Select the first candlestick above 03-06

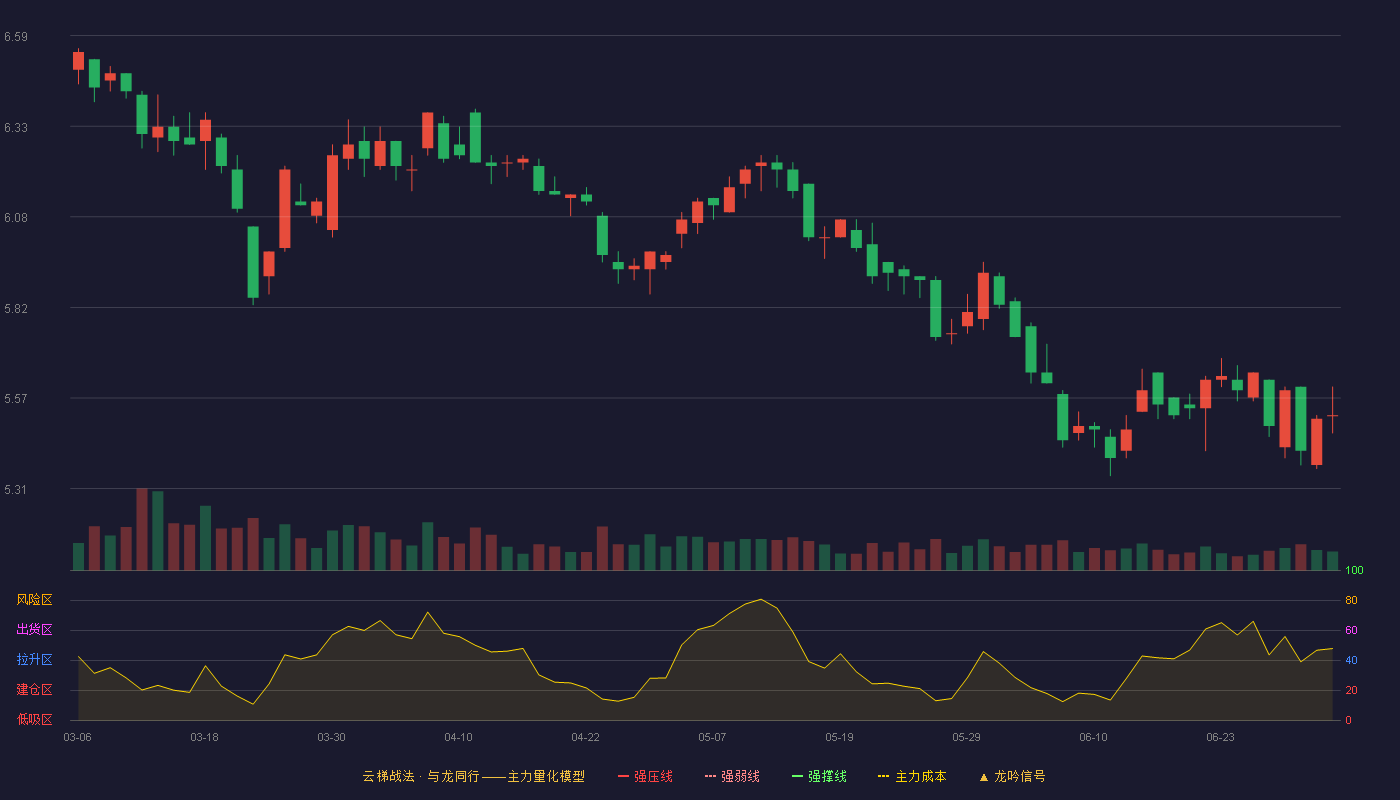(78, 61)
